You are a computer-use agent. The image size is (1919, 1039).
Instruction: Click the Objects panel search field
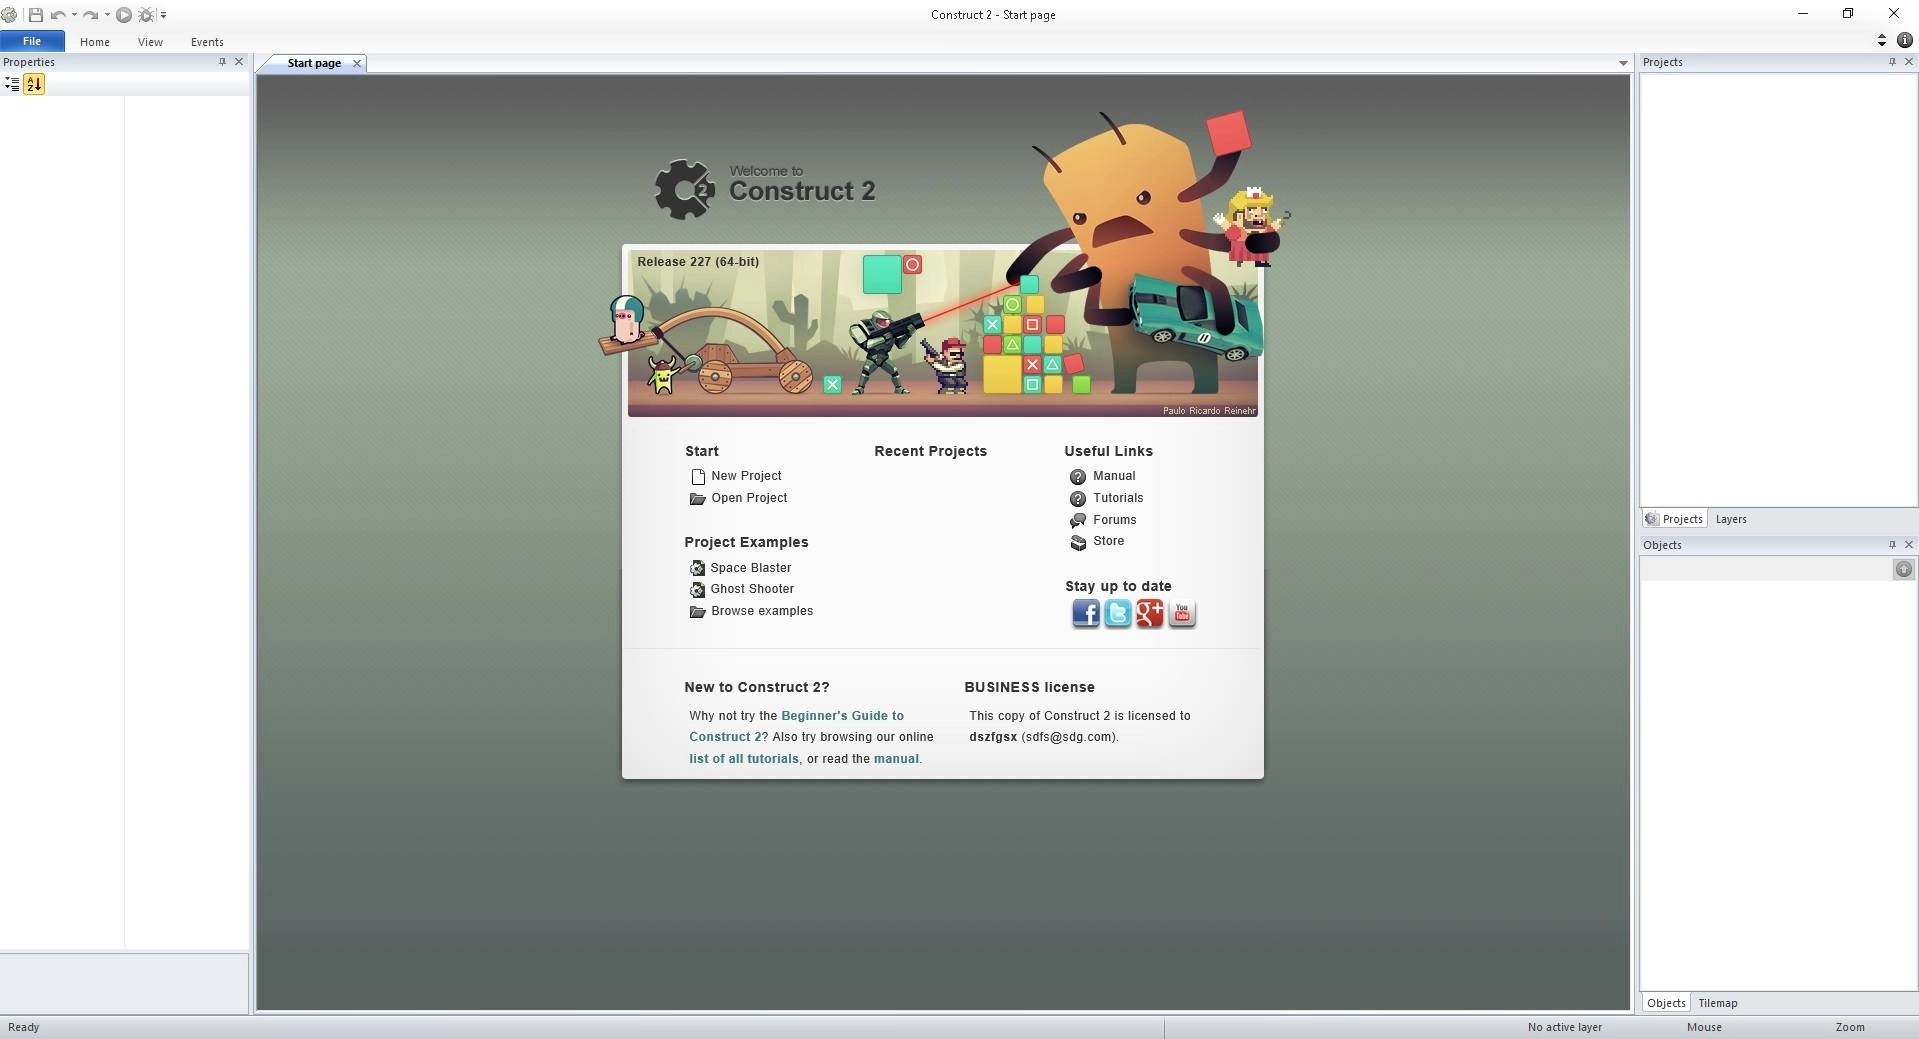(1766, 569)
